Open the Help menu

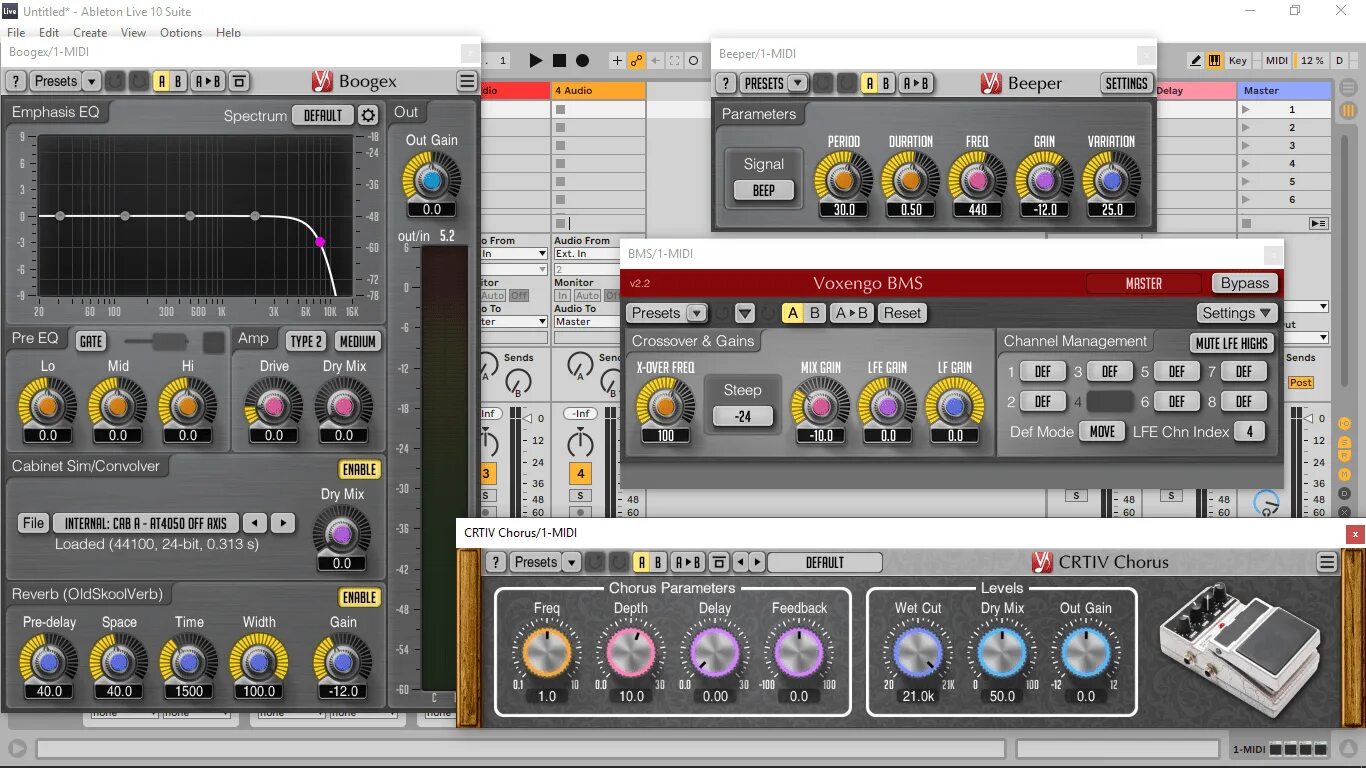point(228,32)
